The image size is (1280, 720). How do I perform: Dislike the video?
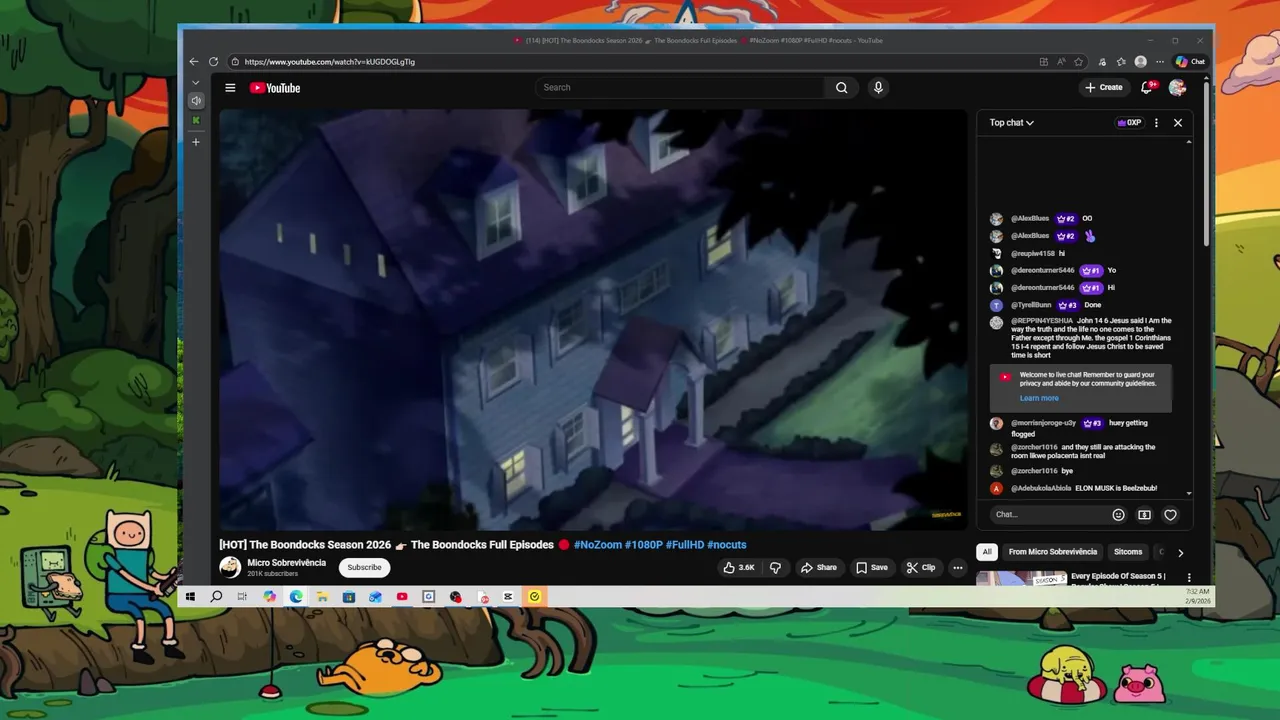pos(775,567)
